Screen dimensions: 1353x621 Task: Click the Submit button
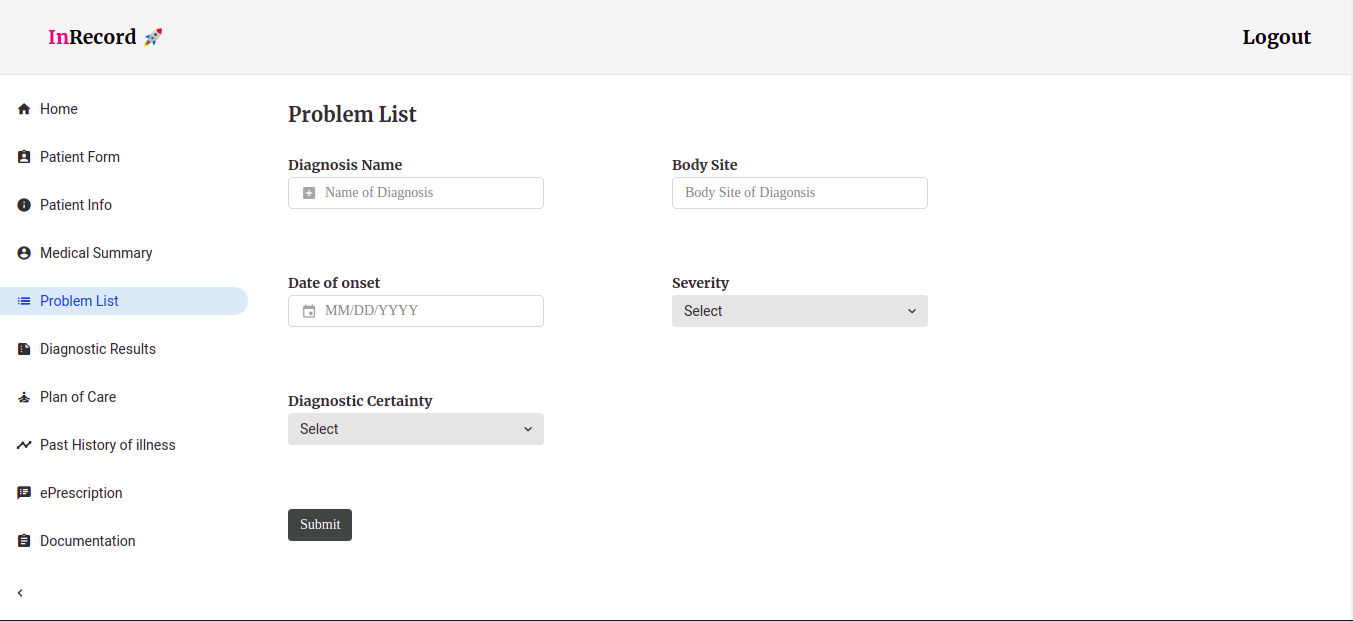coord(320,525)
